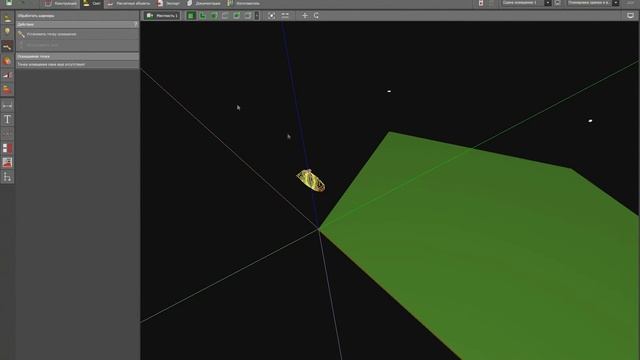The height and width of the screenshot is (360, 640).
Task: Select the coordinate axes tool in sidebar
Action: point(7,177)
